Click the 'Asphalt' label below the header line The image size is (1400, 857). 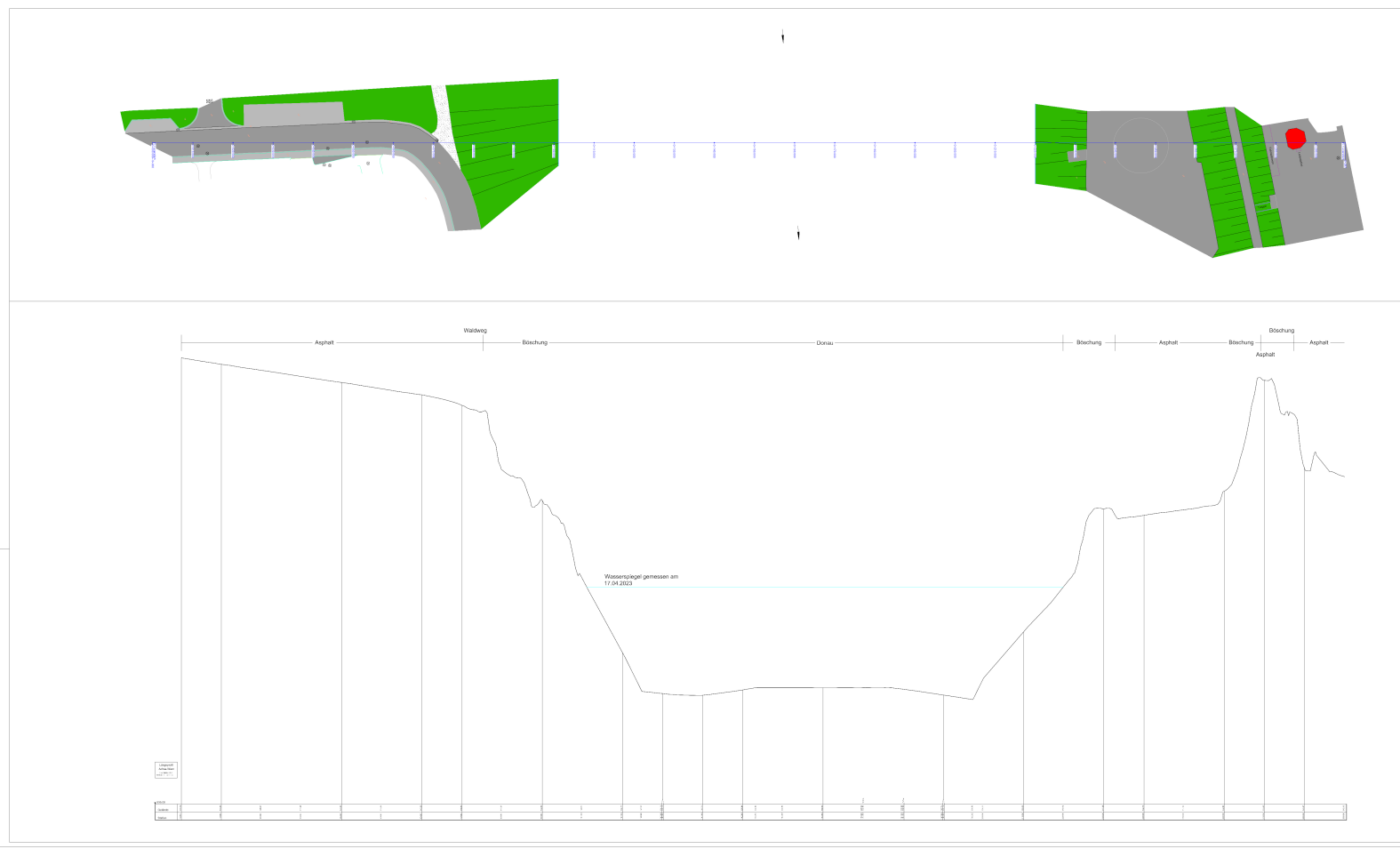coord(1265,355)
